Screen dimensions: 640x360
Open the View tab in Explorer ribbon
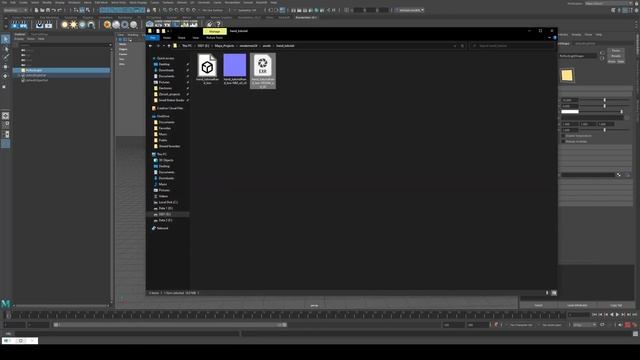click(196, 38)
